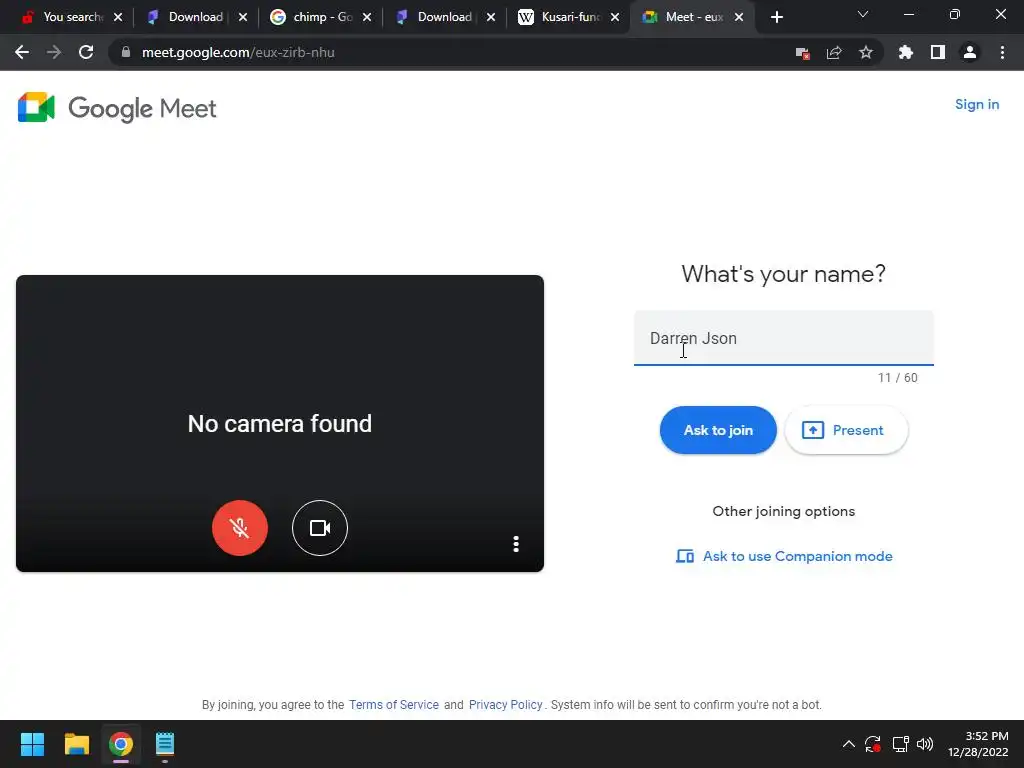Close the chimp Google tab
1024x768 pixels.
[x=367, y=17]
